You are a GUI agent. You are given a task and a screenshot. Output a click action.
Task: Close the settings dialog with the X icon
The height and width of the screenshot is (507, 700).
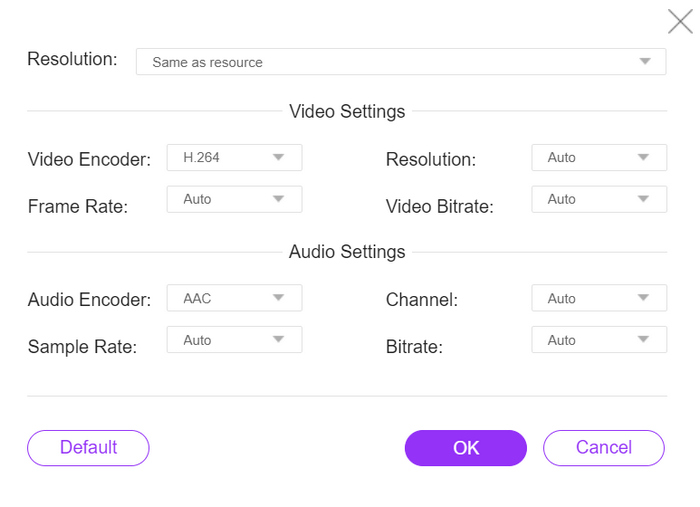680,21
